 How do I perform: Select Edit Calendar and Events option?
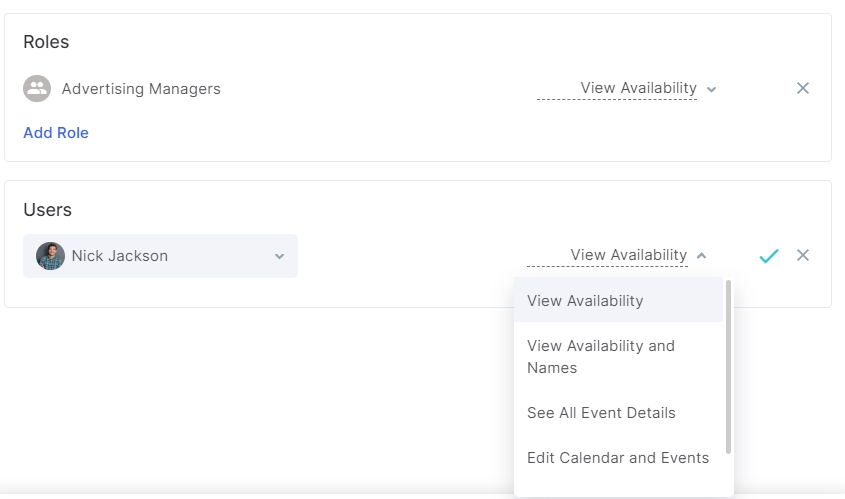click(x=618, y=458)
